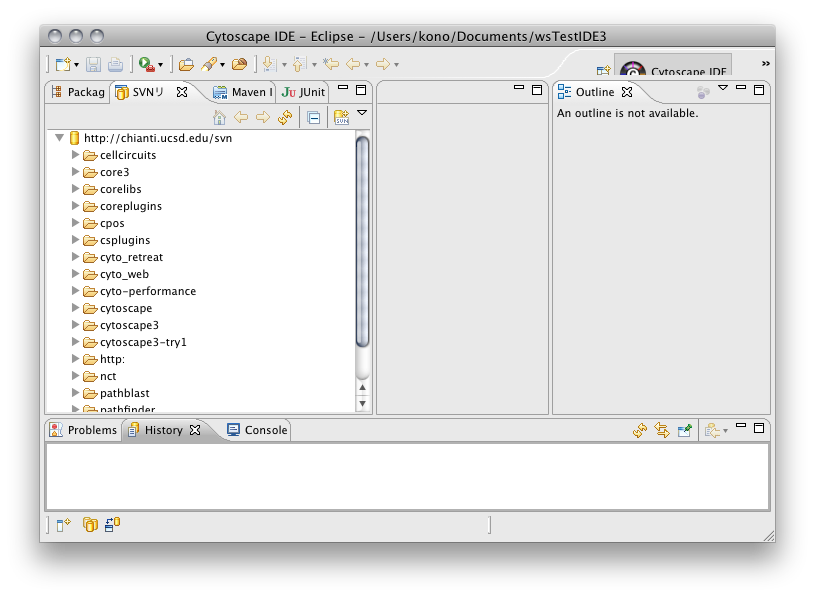Click the Print icon in toolbar
The width and height of the screenshot is (815, 597).
click(x=115, y=64)
